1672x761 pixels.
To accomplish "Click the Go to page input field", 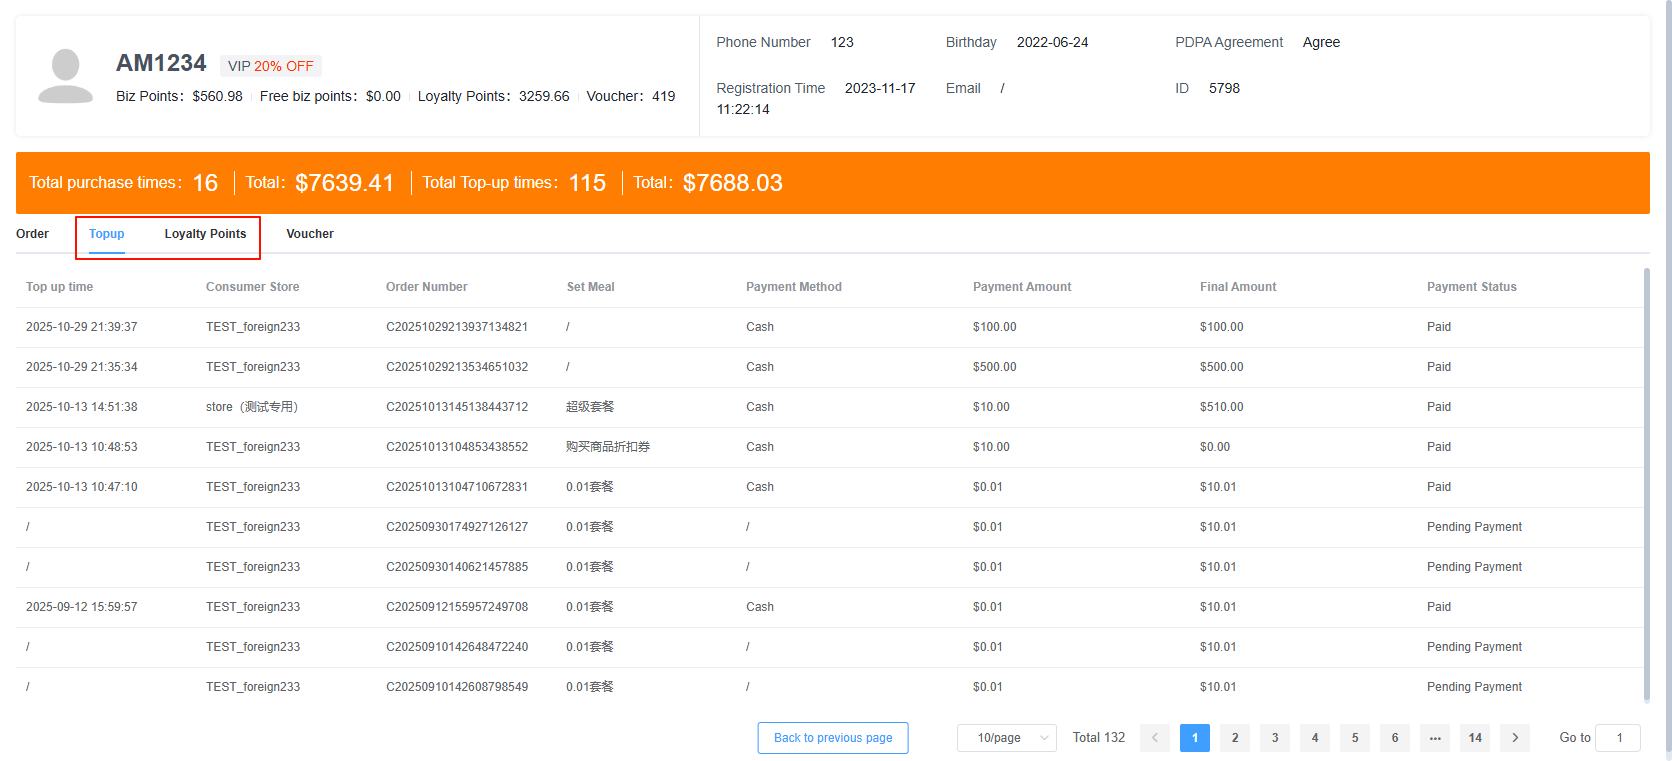I will [x=1618, y=738].
